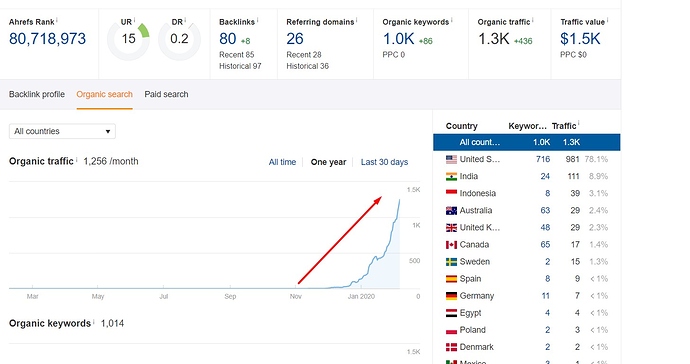Click info icon beside Referring domains label

click(x=356, y=20)
